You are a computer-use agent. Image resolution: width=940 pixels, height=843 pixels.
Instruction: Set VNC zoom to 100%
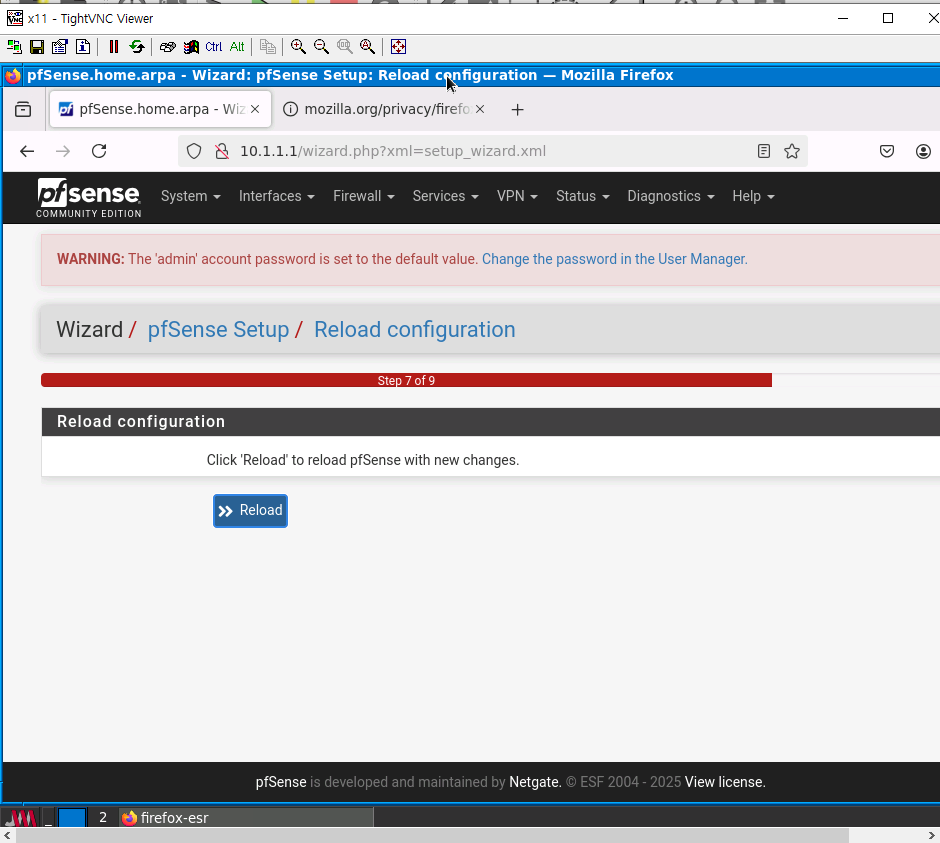click(x=345, y=47)
